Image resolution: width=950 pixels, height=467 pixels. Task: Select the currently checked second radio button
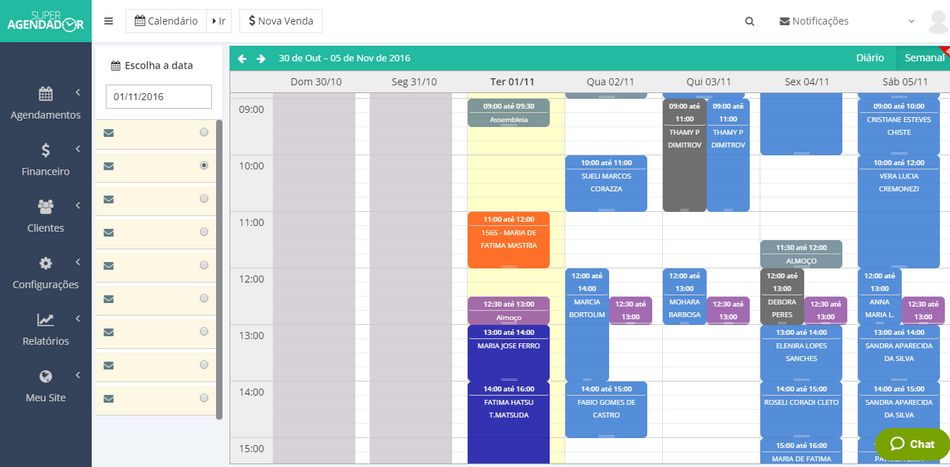click(204, 165)
